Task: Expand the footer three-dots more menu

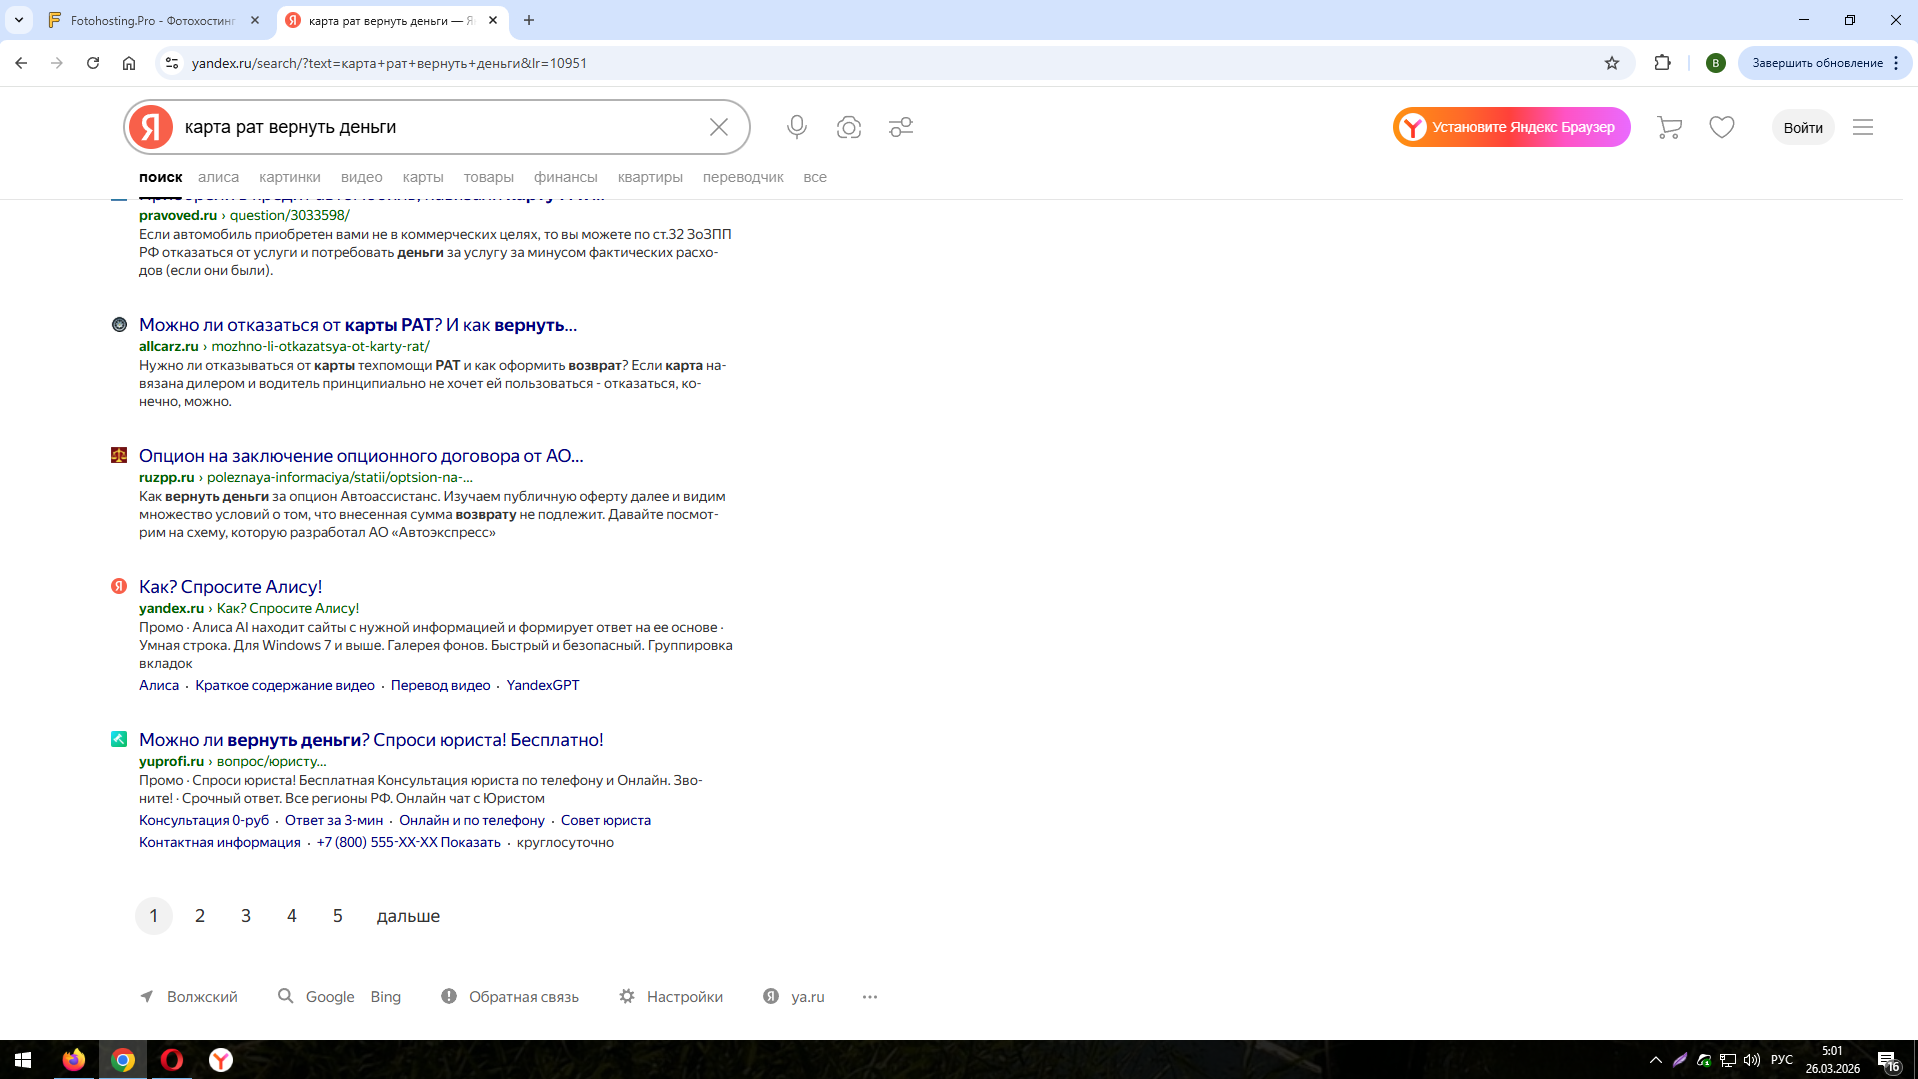Action: click(870, 997)
